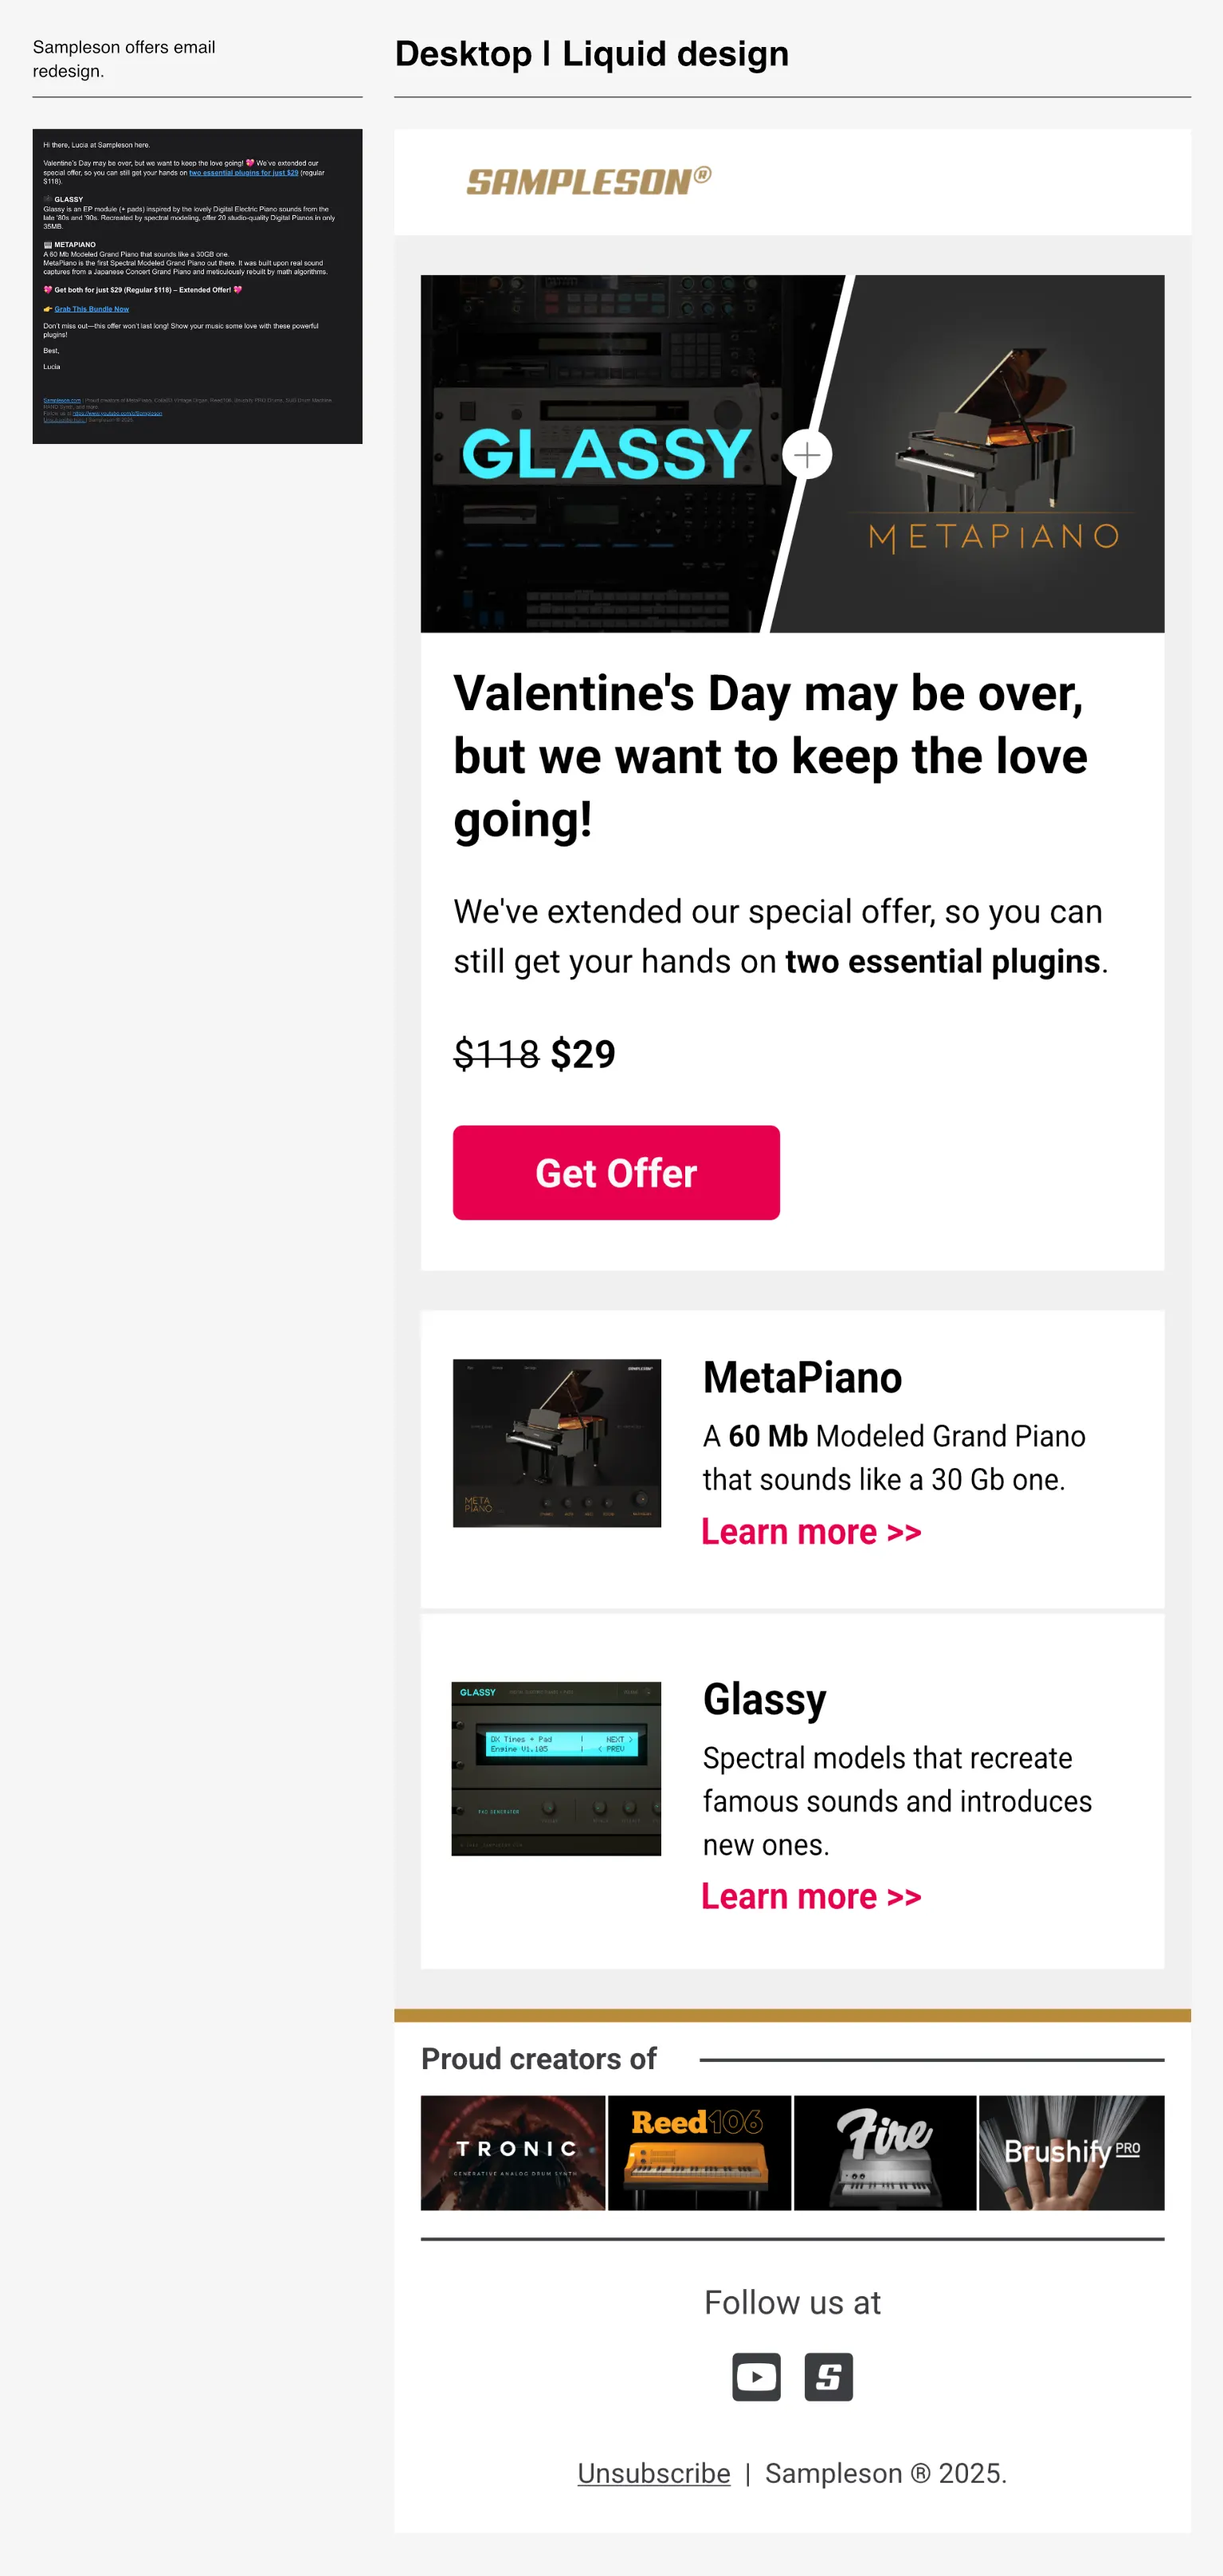Follow the Glassy Learn more link
This screenshot has width=1223, height=2576.
point(811,1896)
